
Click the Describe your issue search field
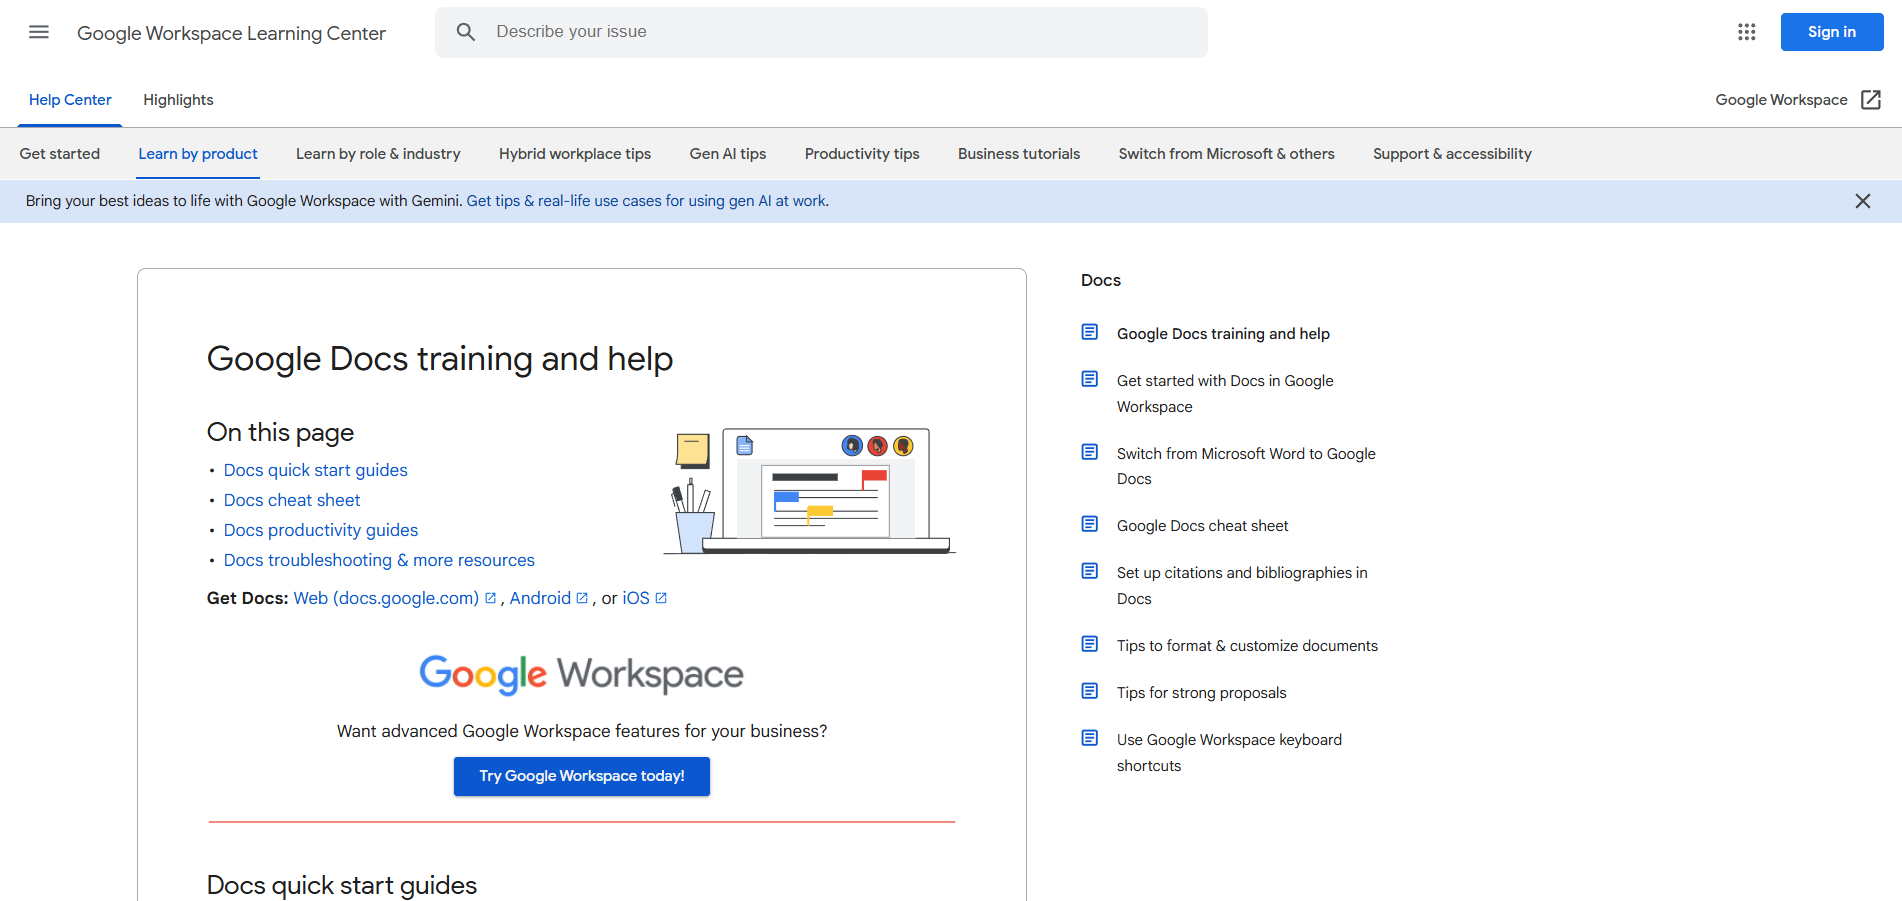[820, 31]
